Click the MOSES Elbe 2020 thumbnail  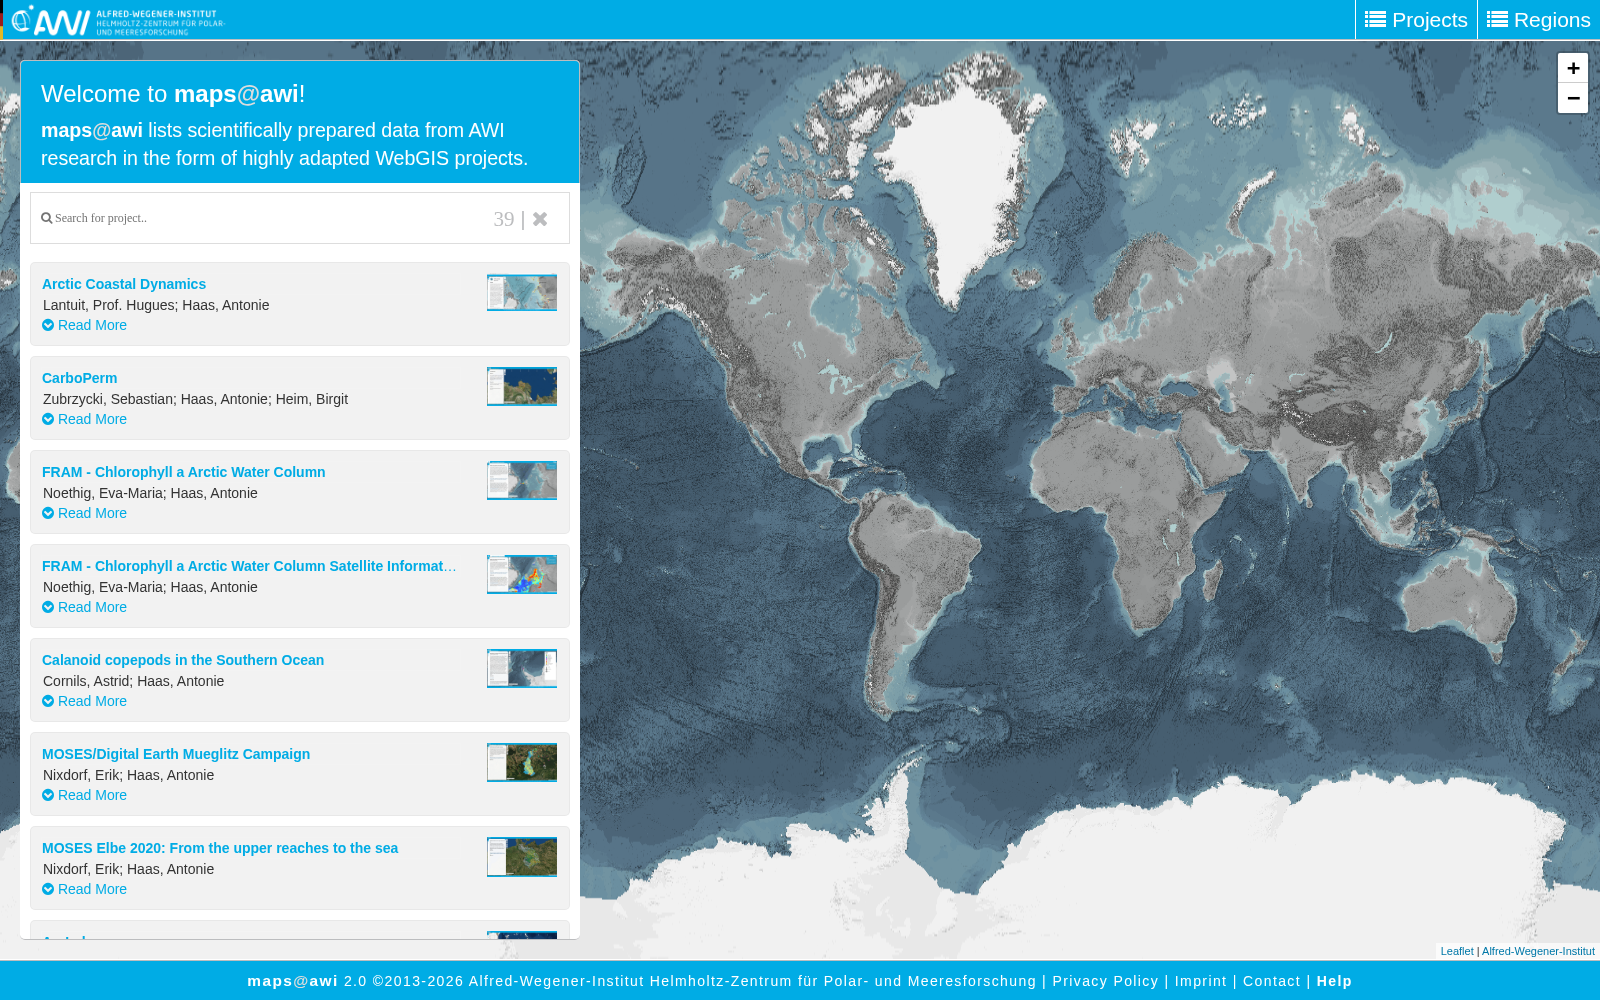522,856
